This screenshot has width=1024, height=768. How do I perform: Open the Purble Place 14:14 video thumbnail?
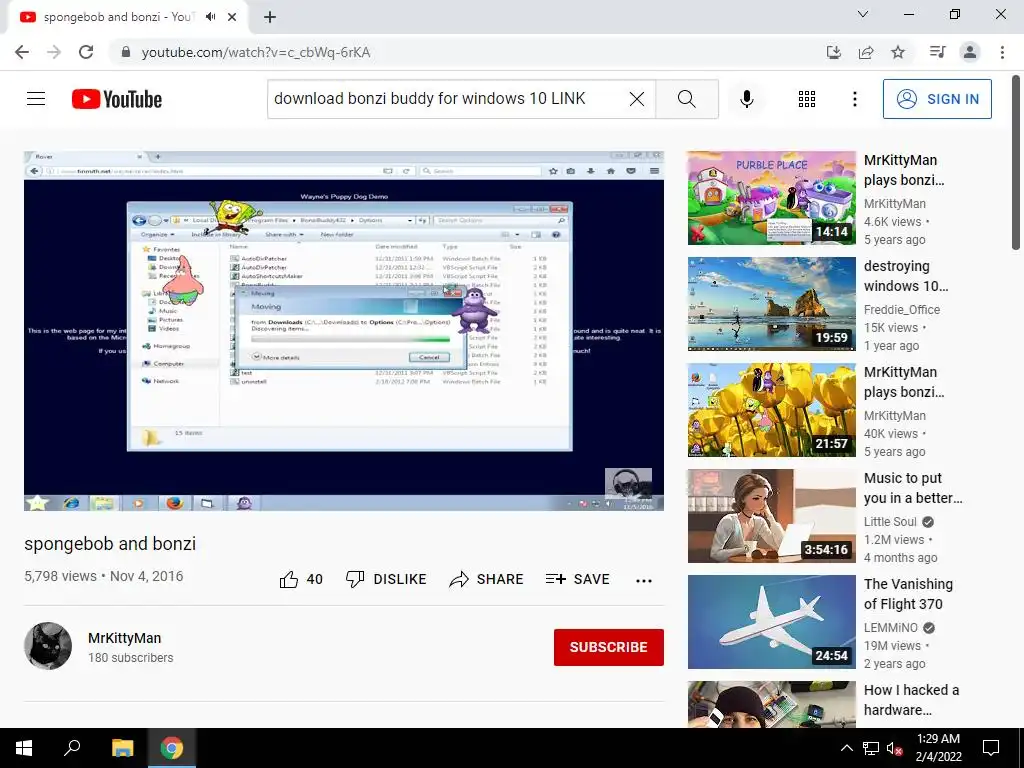(x=771, y=198)
